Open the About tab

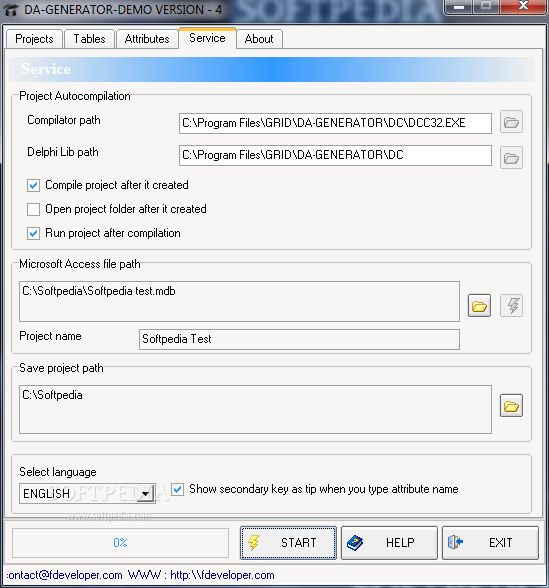click(259, 39)
